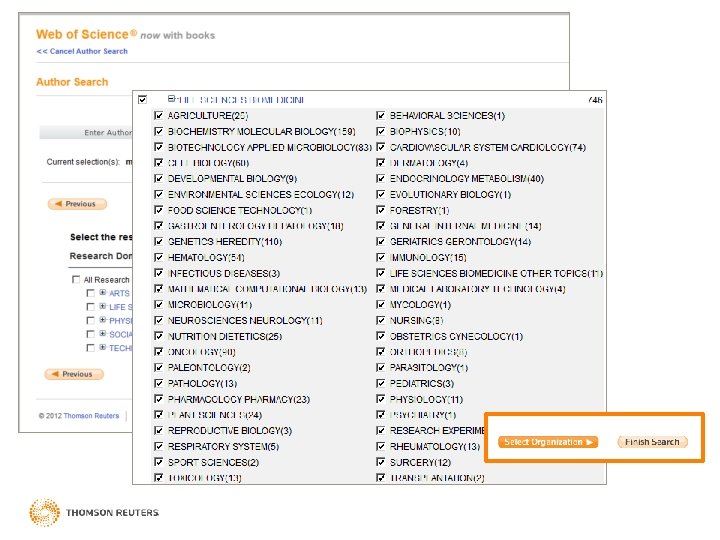Uncheck DEVELOPMENTAL BIOLOGY checkbox
Screen dimensions: 720x540
pos(158,179)
